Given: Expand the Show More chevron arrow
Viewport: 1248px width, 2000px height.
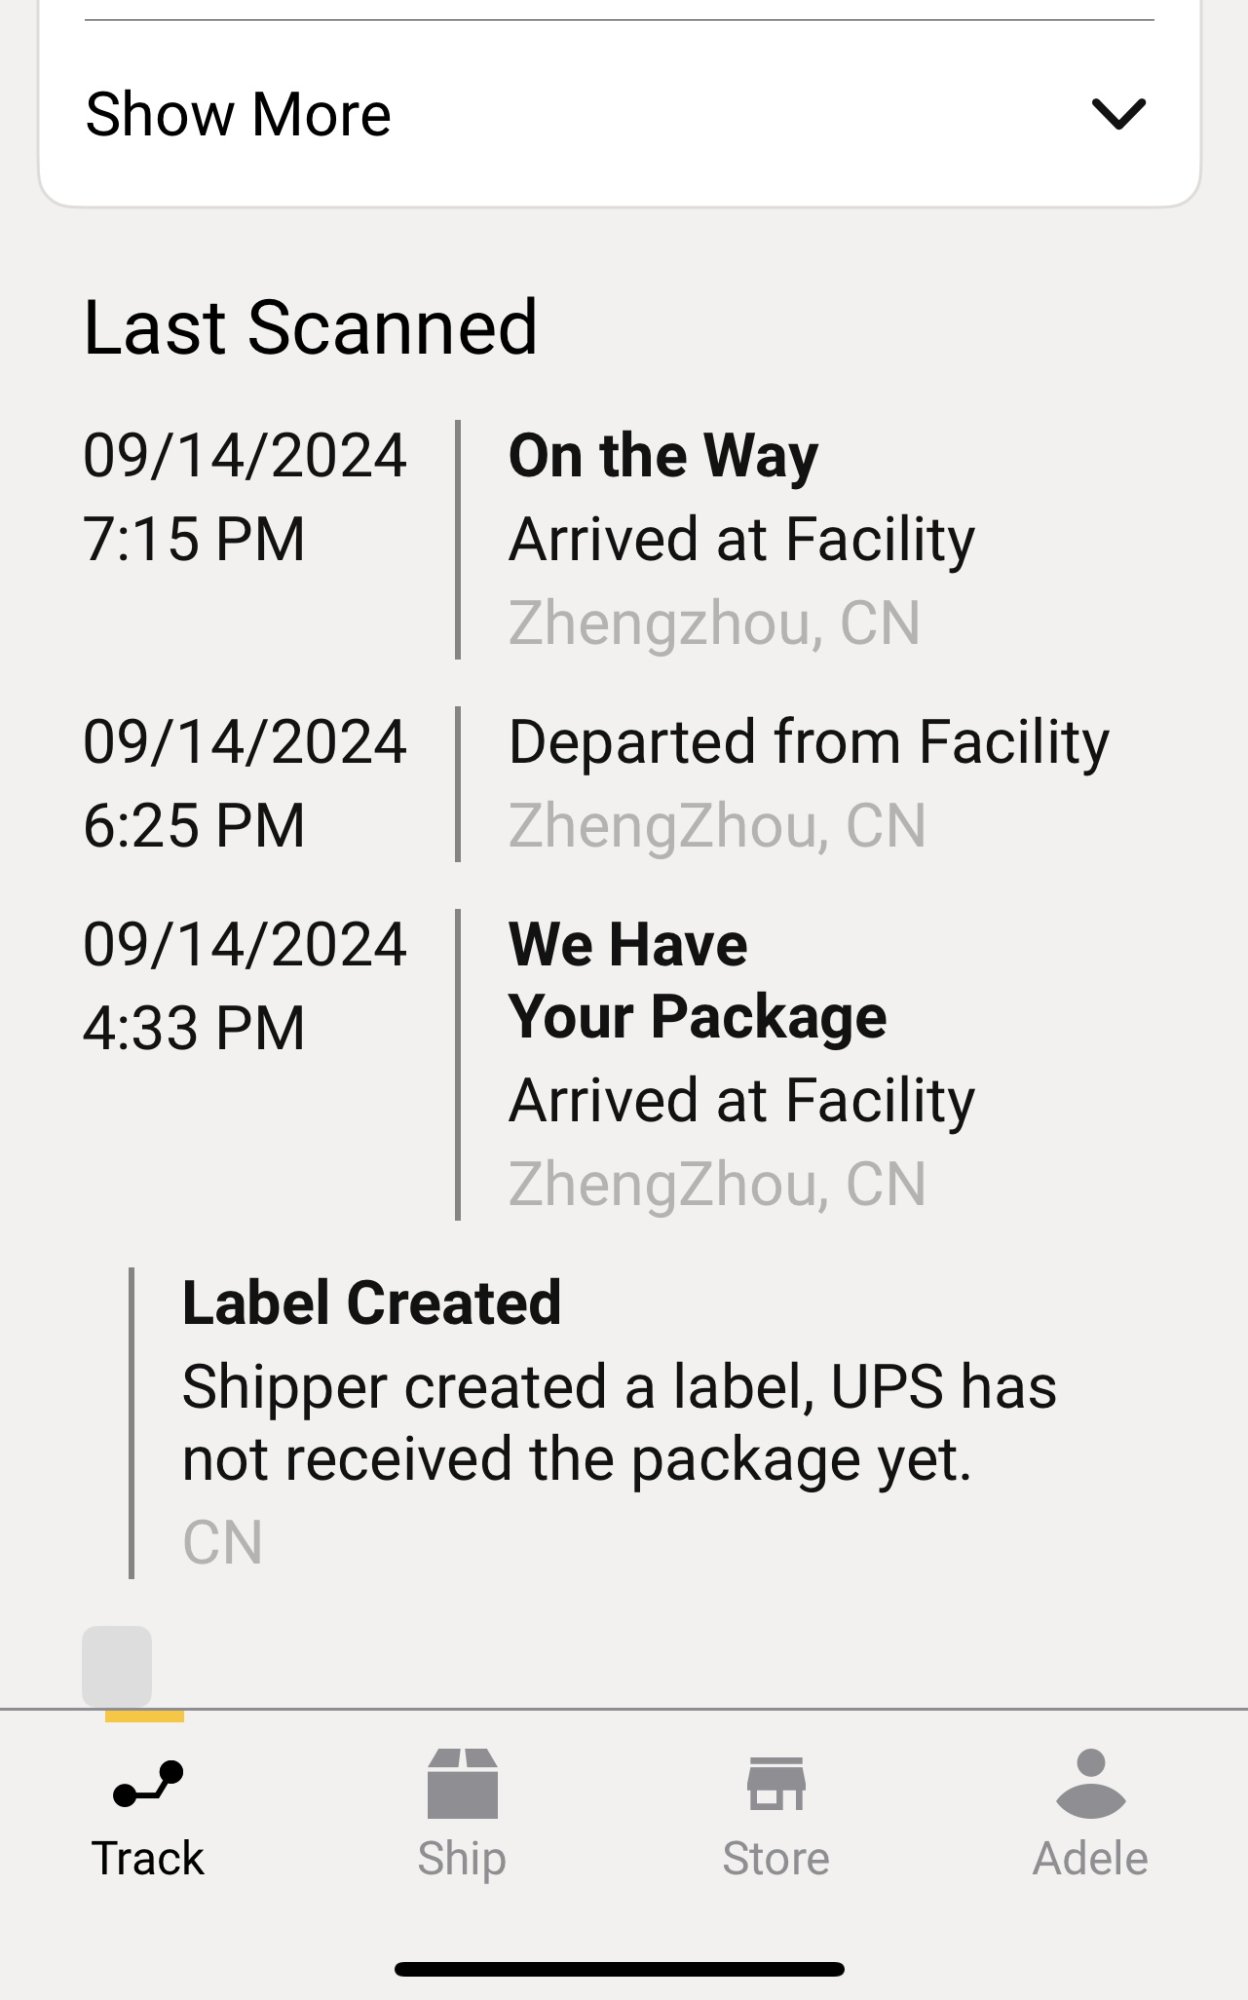Looking at the screenshot, I should point(1118,114).
